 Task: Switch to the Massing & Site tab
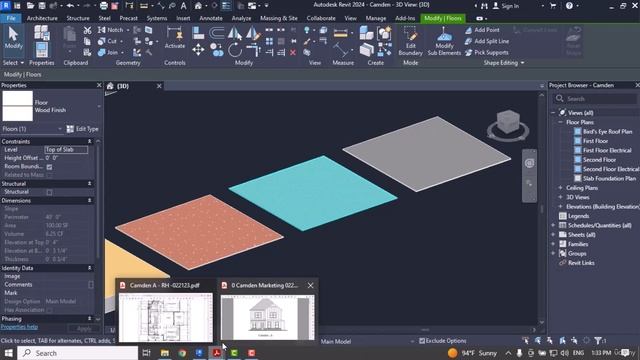pos(279,18)
